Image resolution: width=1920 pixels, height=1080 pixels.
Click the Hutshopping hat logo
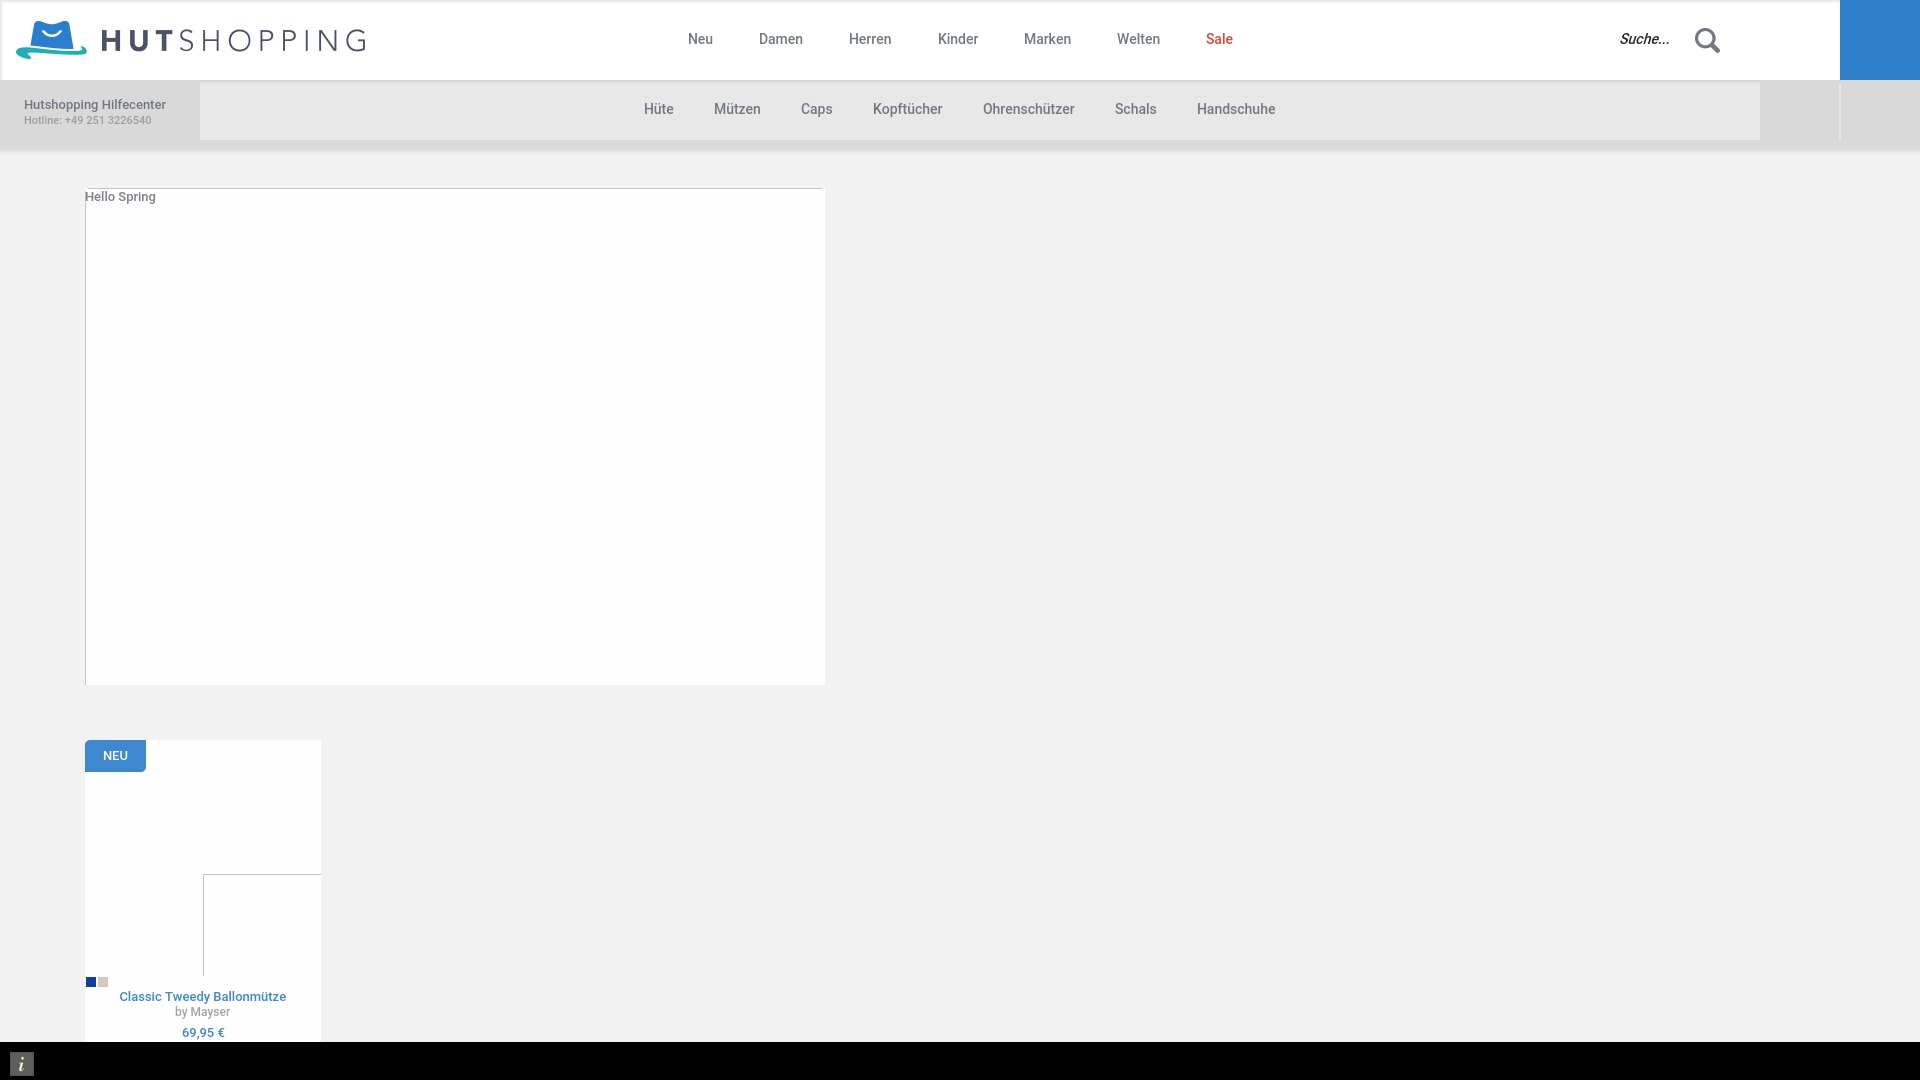(51, 40)
